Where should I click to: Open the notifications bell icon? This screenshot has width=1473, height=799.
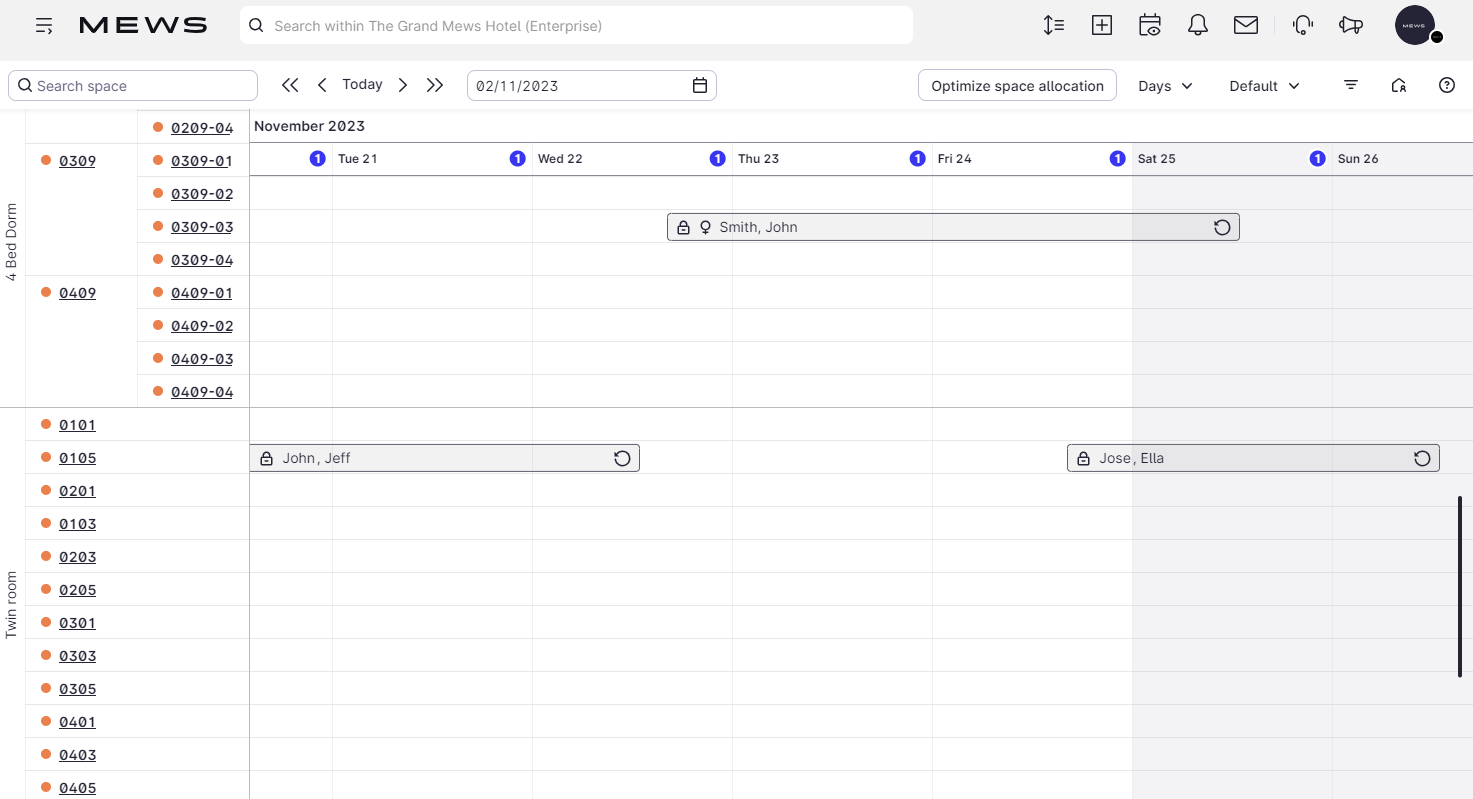(1198, 26)
